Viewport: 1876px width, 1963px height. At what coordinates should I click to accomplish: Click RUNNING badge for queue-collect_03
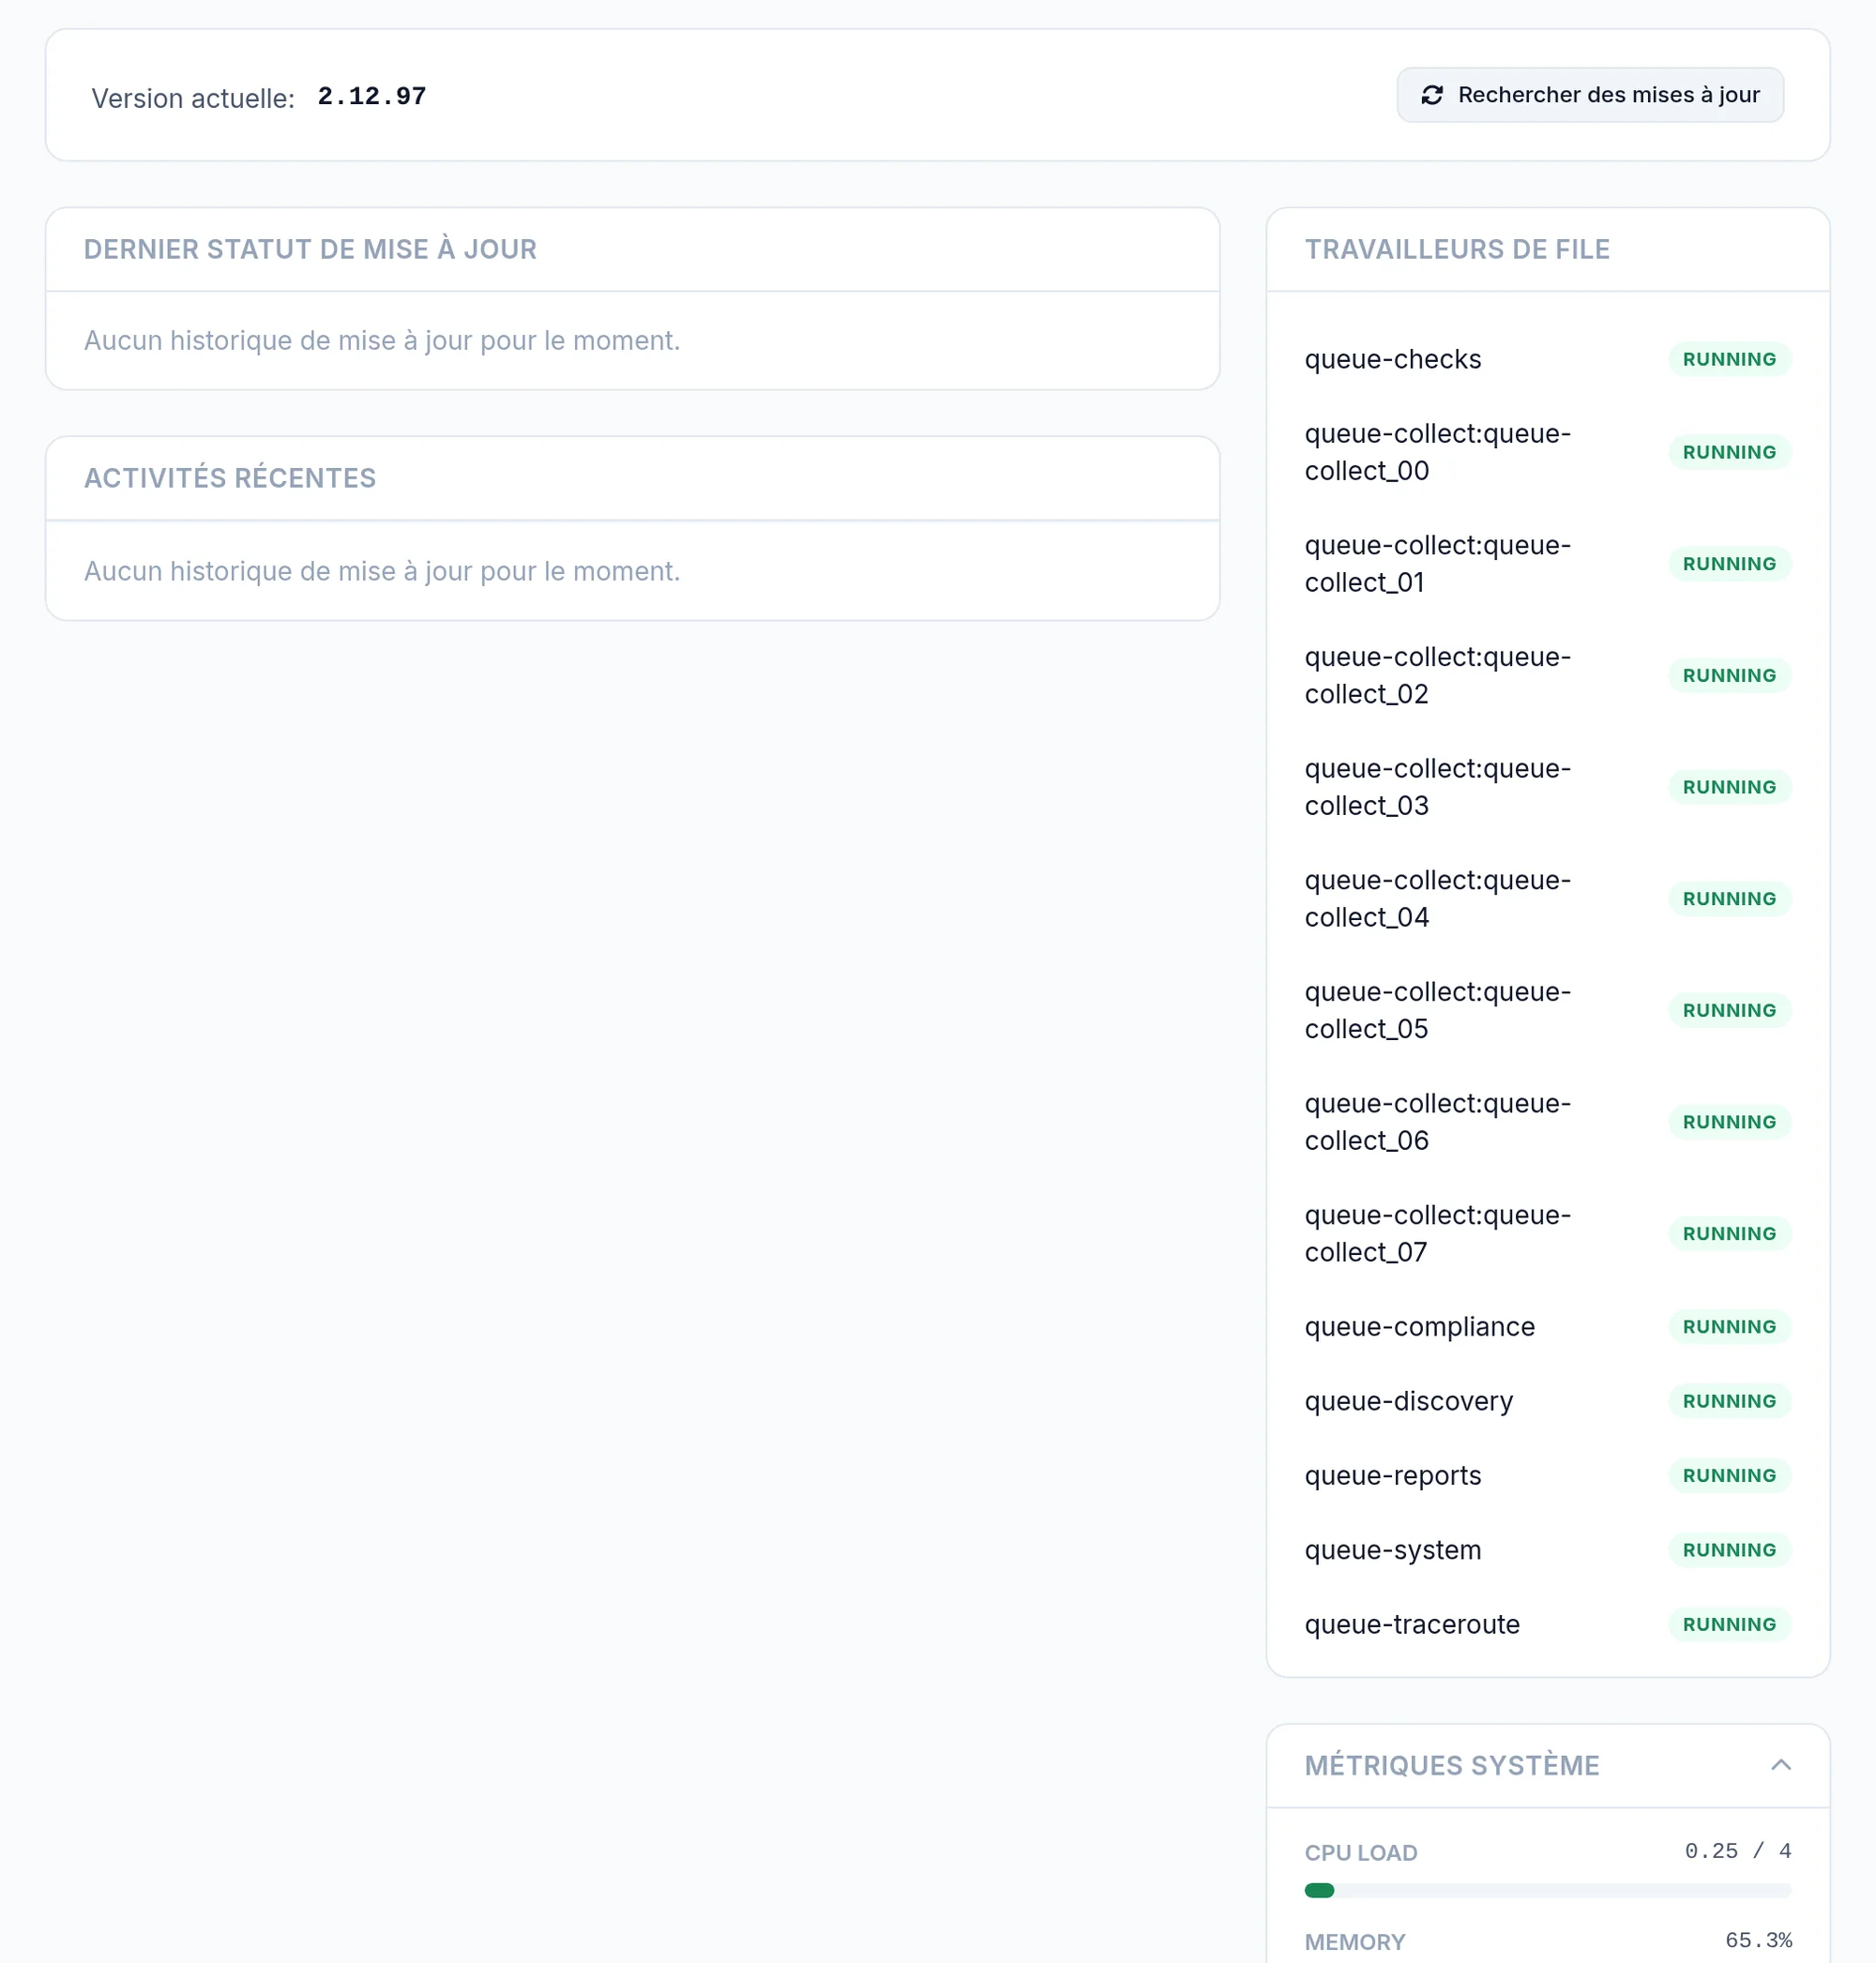click(x=1729, y=787)
